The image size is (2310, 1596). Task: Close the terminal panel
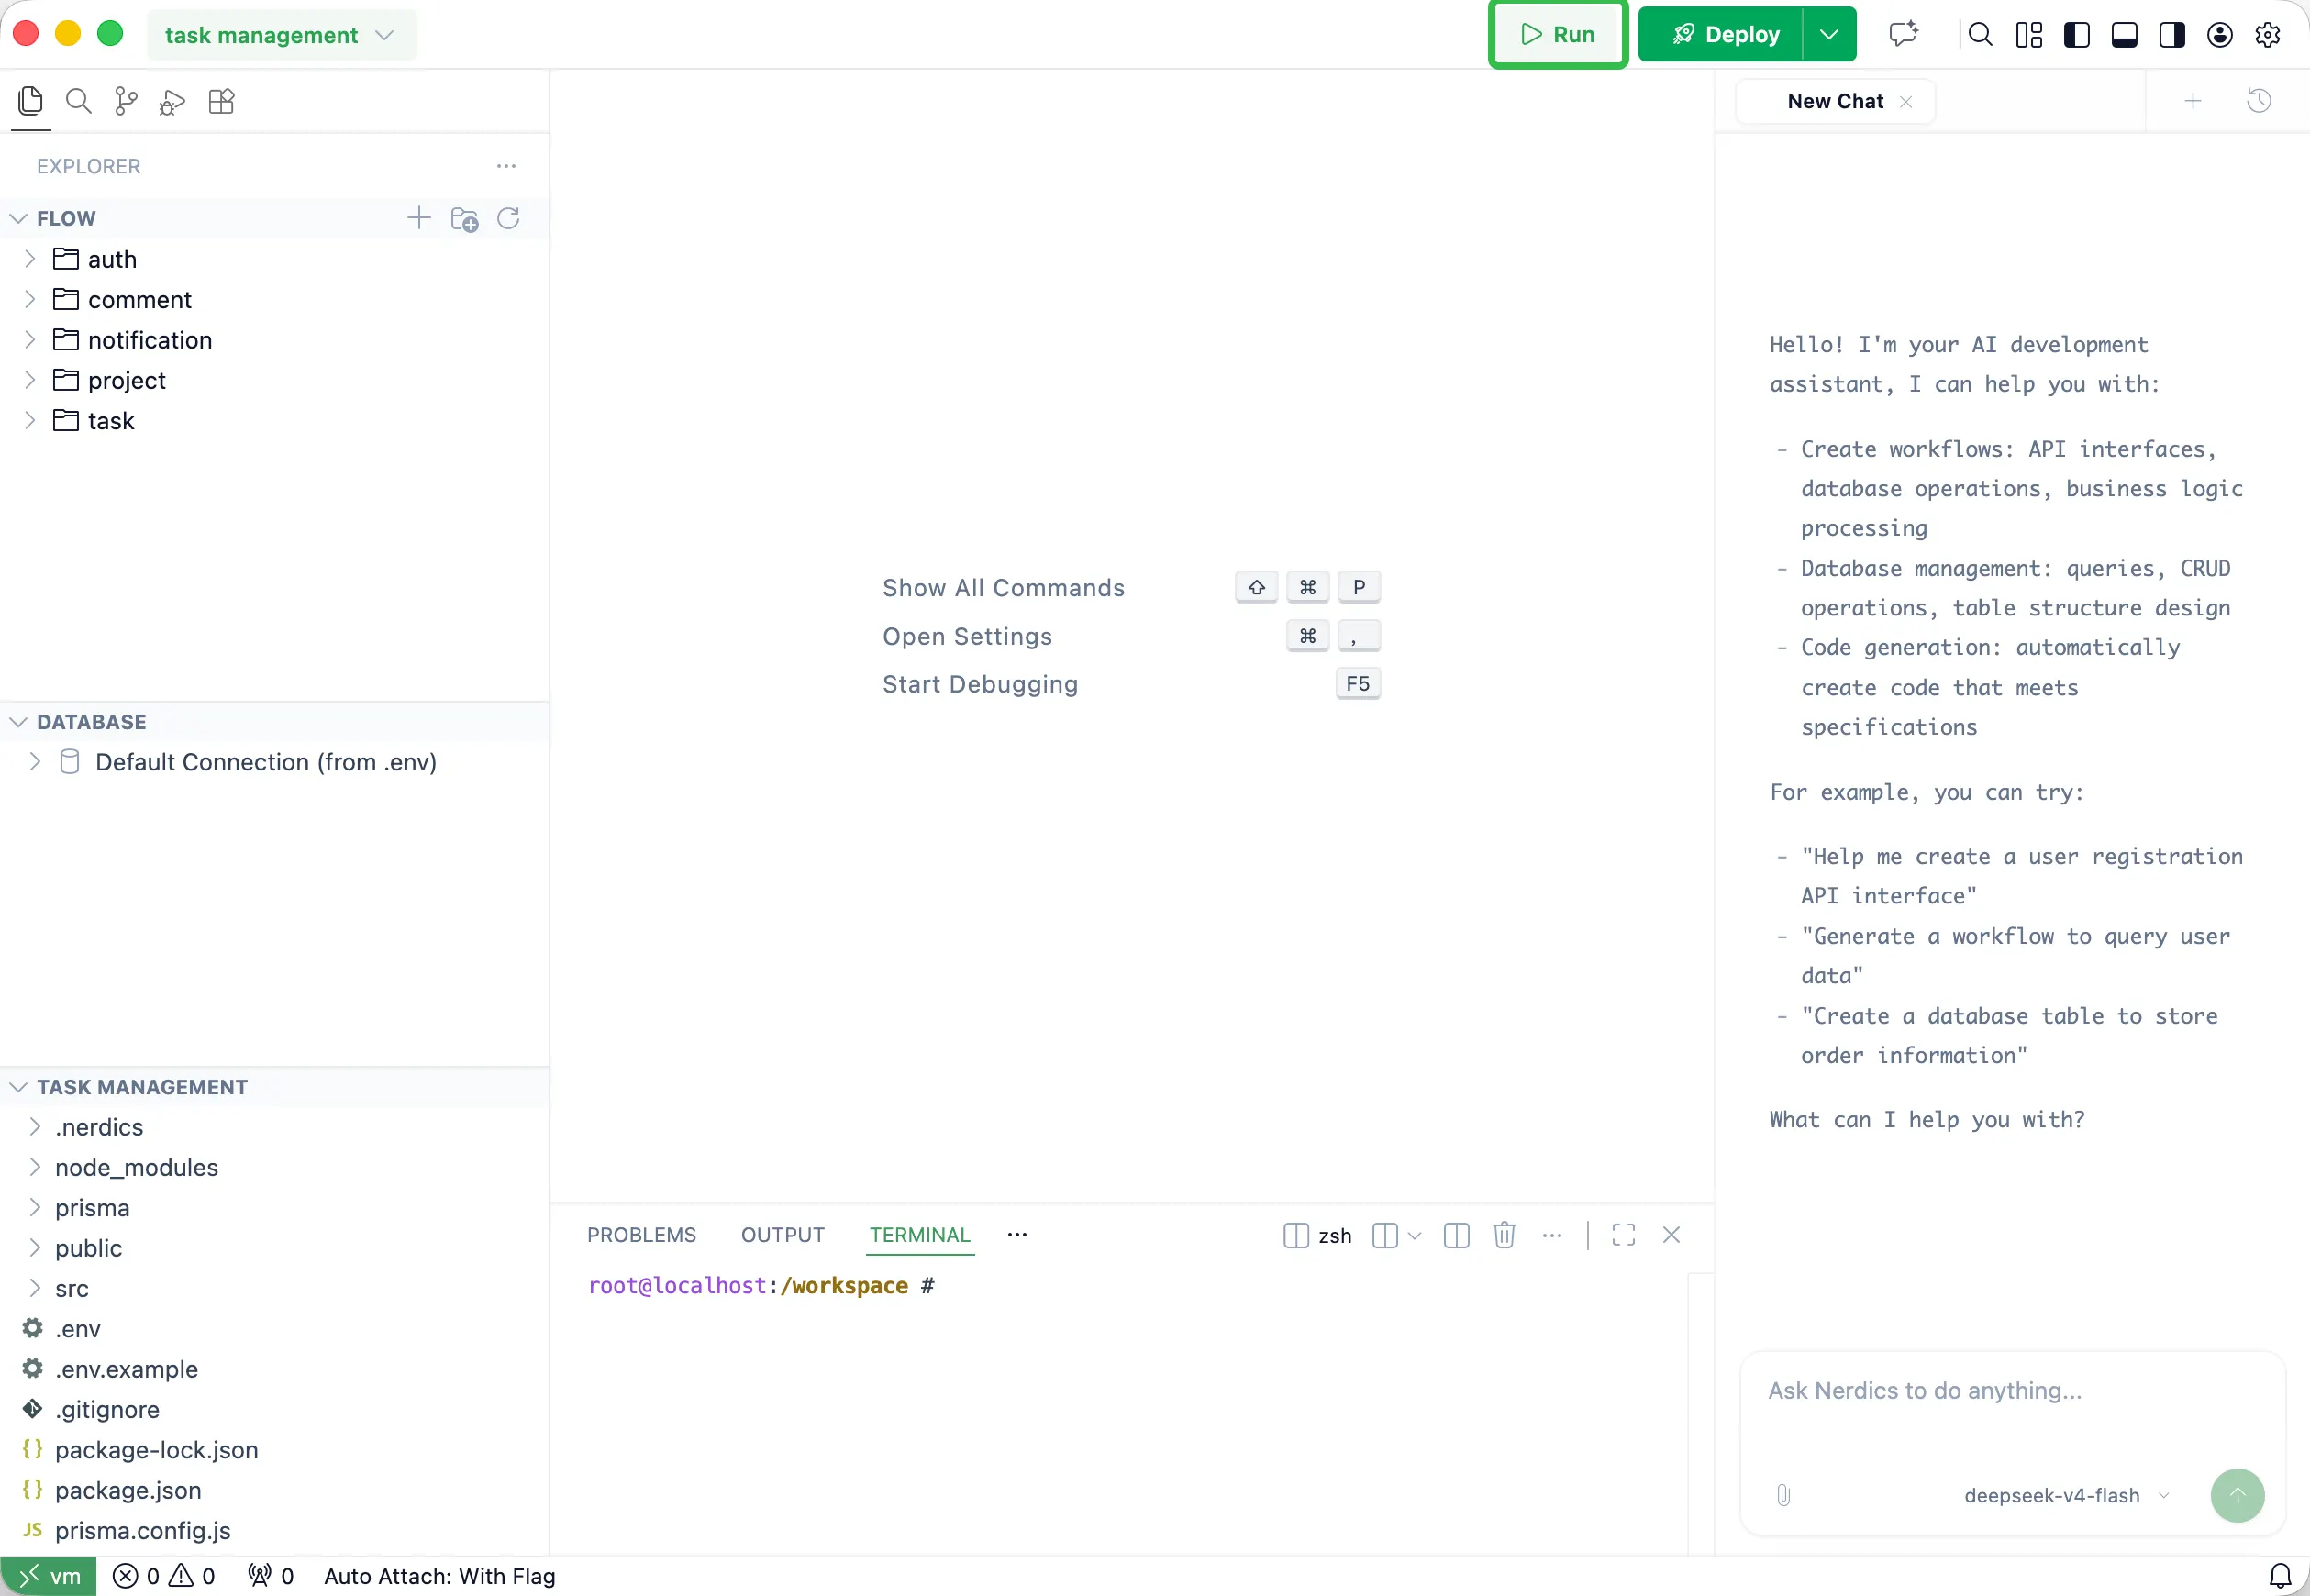tap(1671, 1236)
